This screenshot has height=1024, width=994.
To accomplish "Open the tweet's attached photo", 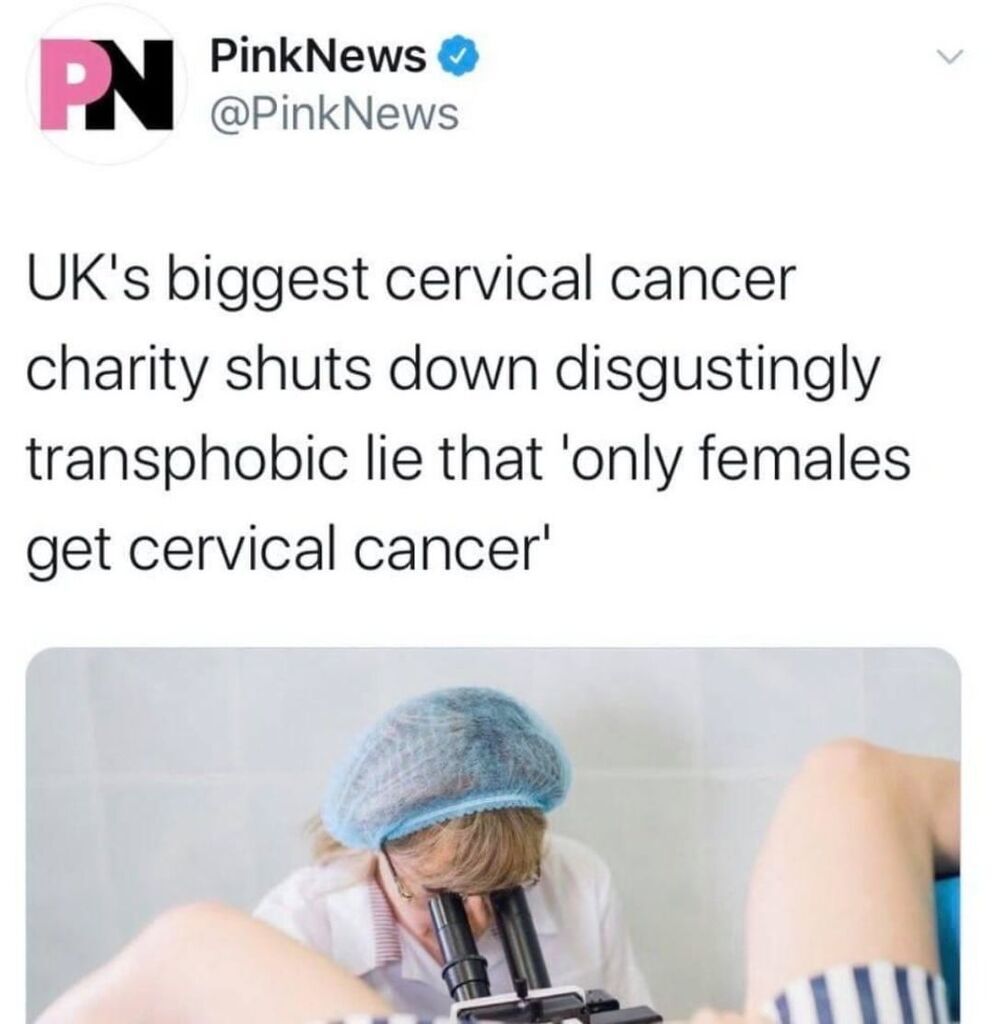I will point(493,835).
